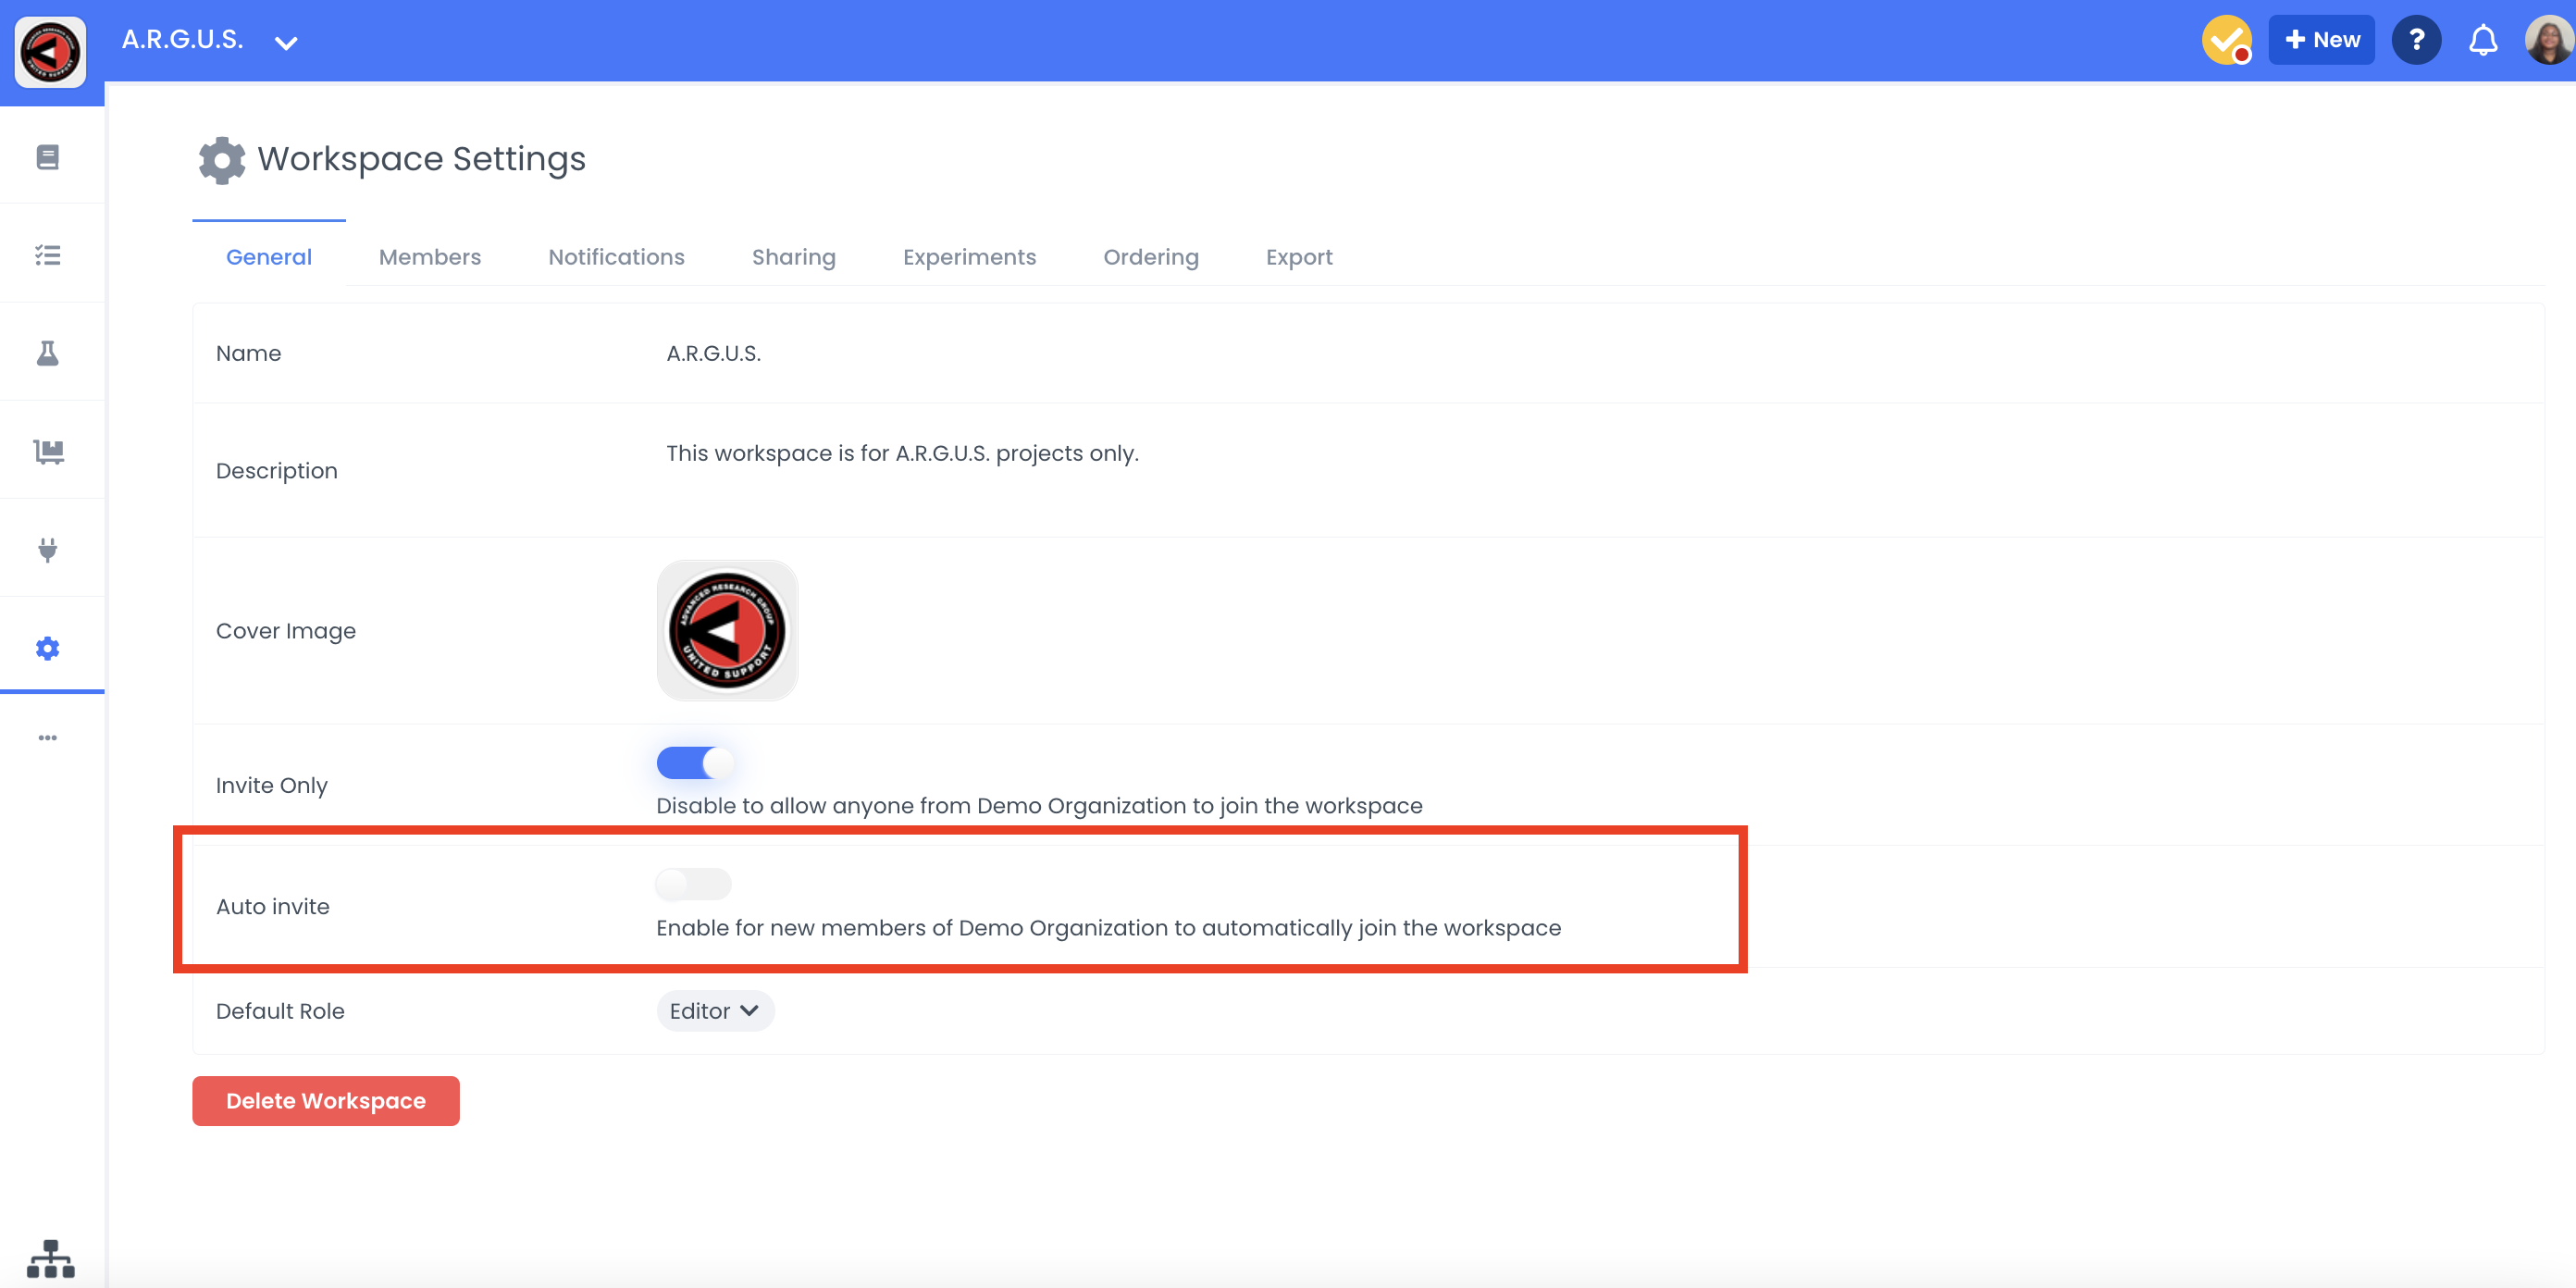Screen dimensions: 2576x1288
Task: Open the notebook icon in sidebar
Action: (x=47, y=157)
